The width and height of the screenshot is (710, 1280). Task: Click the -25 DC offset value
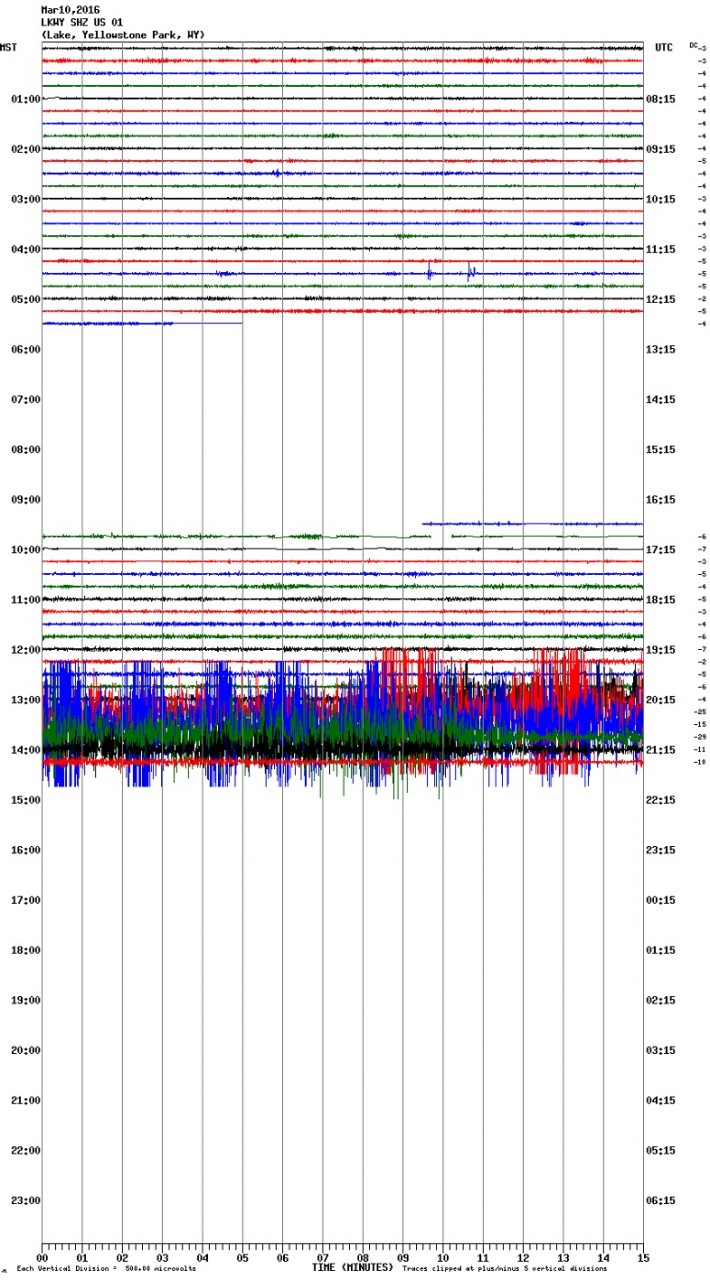point(700,712)
